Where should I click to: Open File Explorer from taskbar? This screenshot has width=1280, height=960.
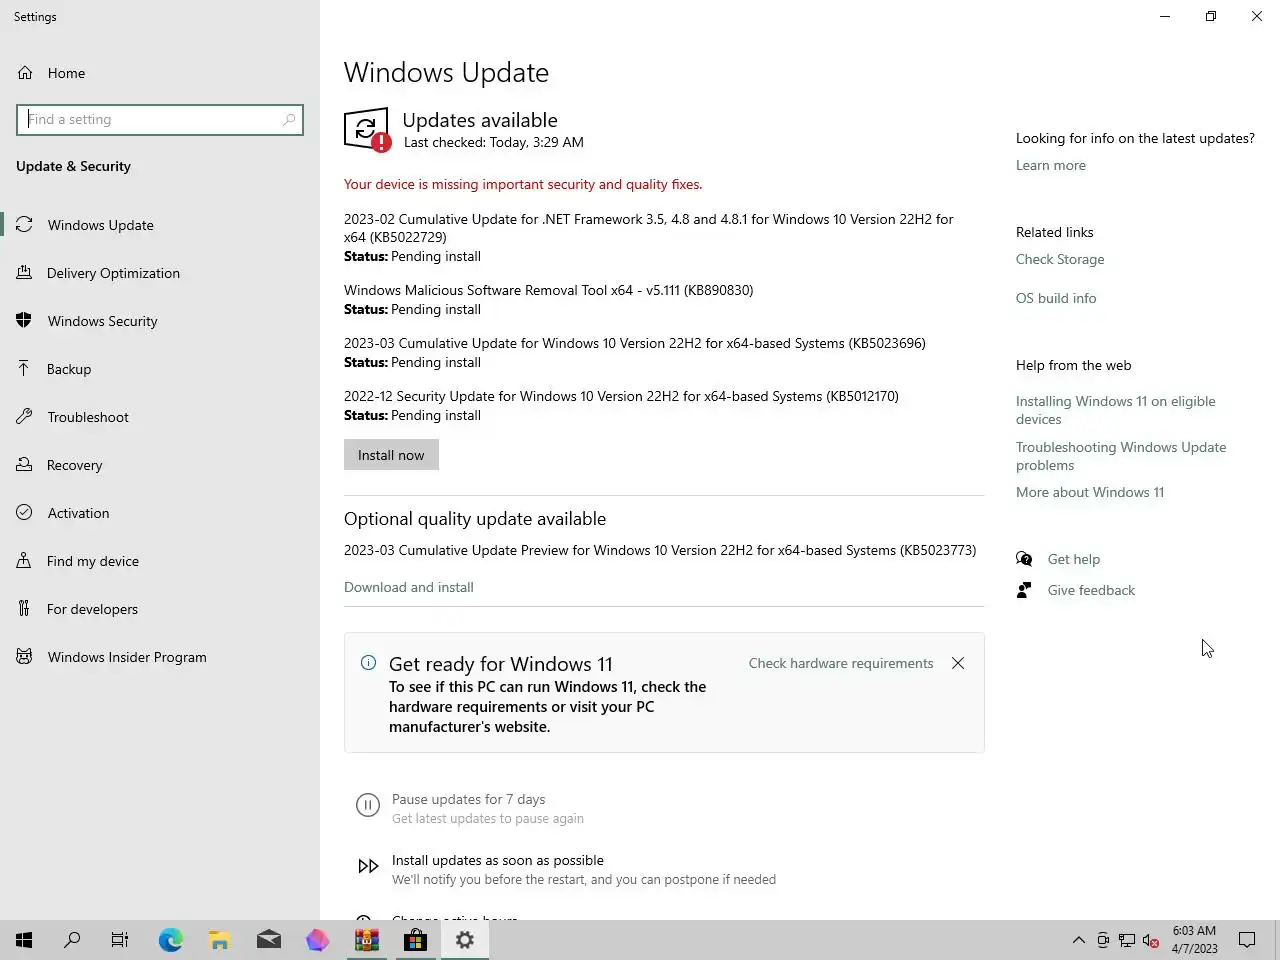220,940
